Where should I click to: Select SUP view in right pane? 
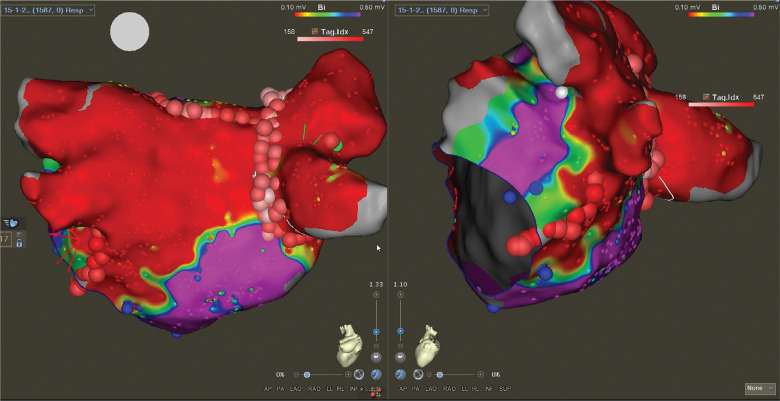pyautogui.click(x=505, y=389)
